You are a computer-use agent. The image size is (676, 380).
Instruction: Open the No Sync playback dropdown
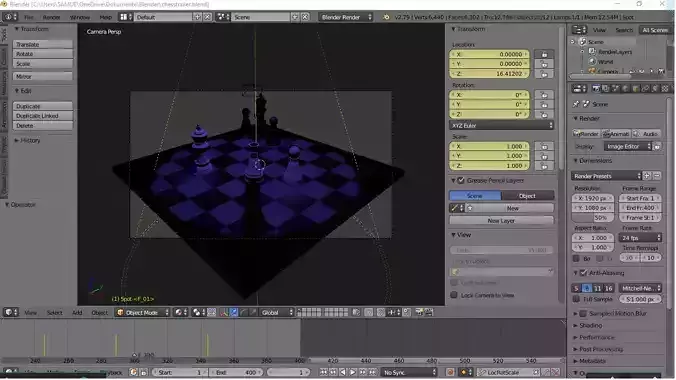(409, 372)
